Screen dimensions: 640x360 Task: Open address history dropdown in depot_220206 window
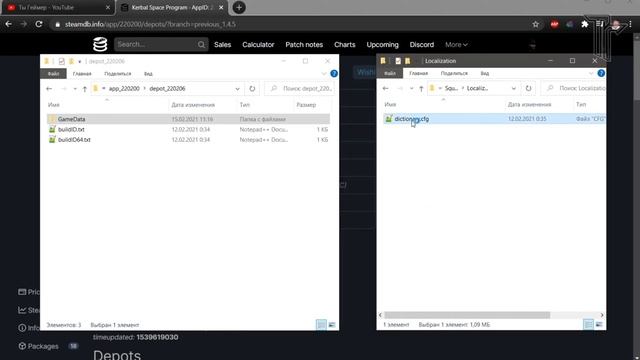237,89
